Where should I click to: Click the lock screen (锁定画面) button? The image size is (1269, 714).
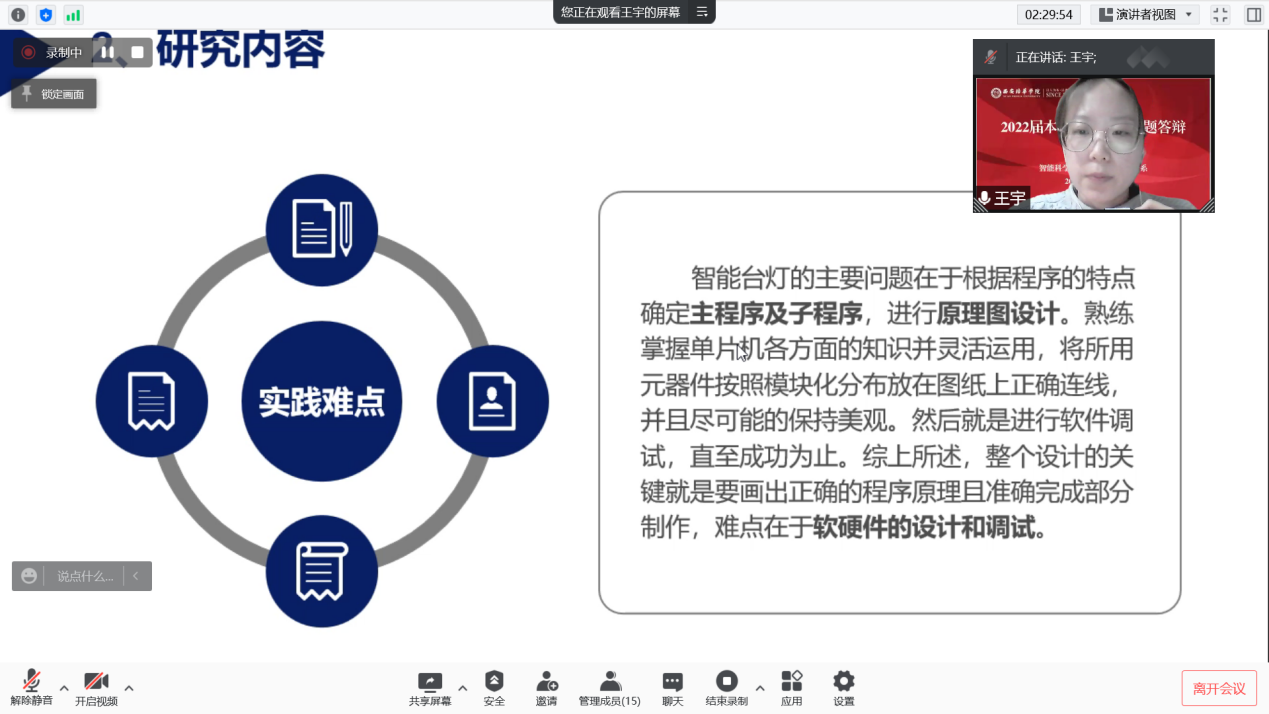[54, 94]
